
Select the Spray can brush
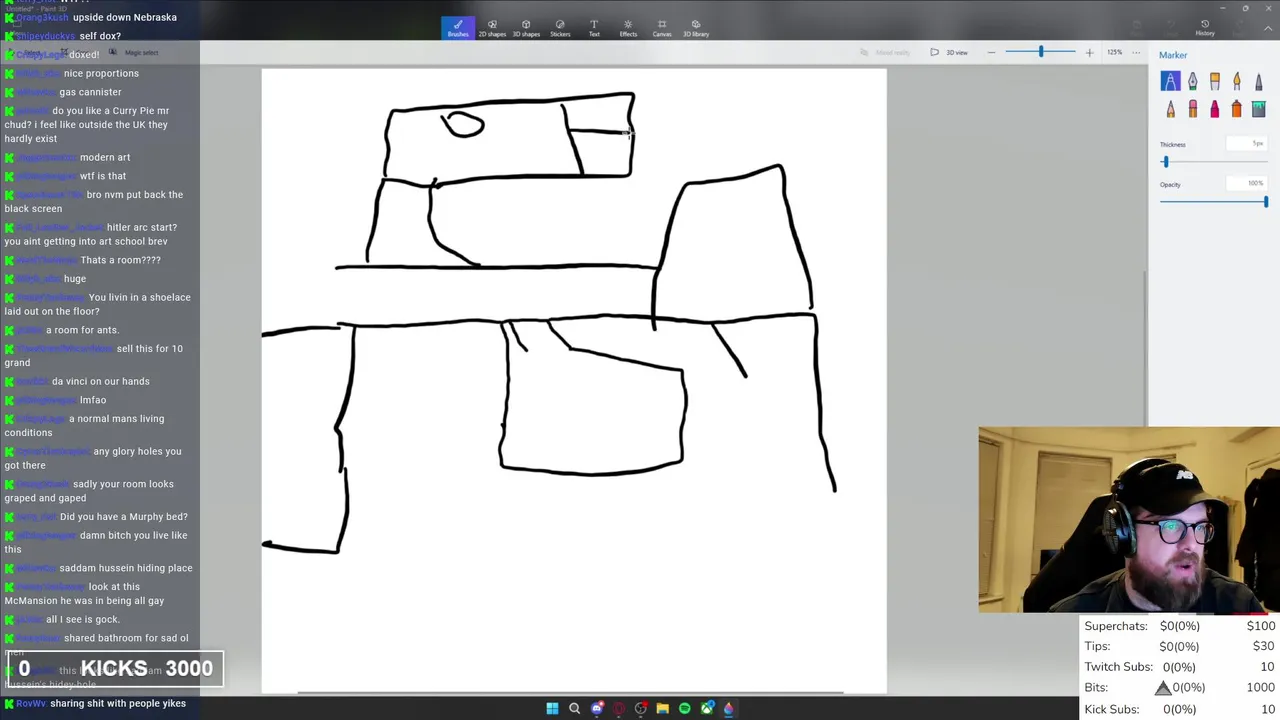1237,109
